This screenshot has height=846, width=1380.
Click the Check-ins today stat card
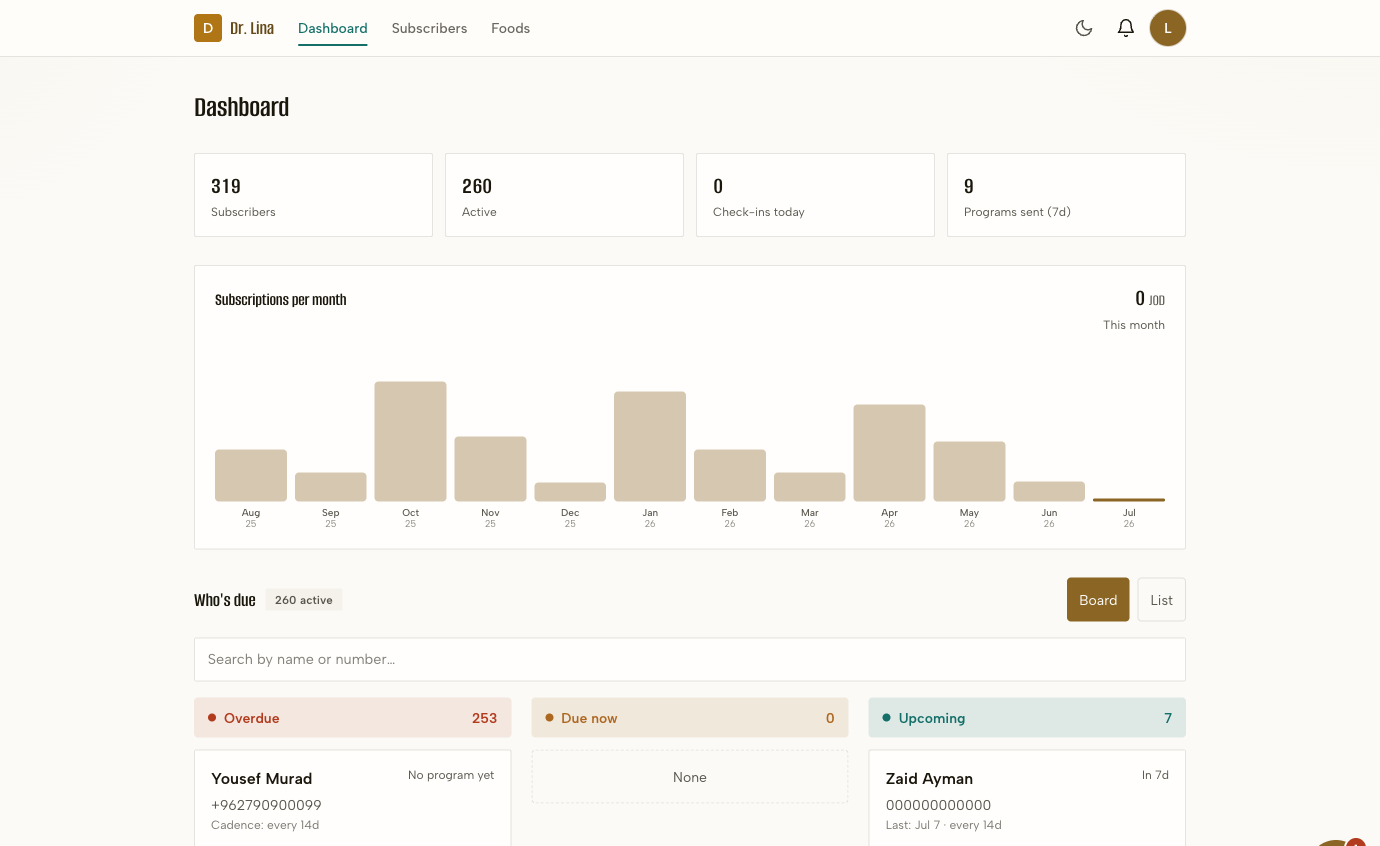point(815,195)
